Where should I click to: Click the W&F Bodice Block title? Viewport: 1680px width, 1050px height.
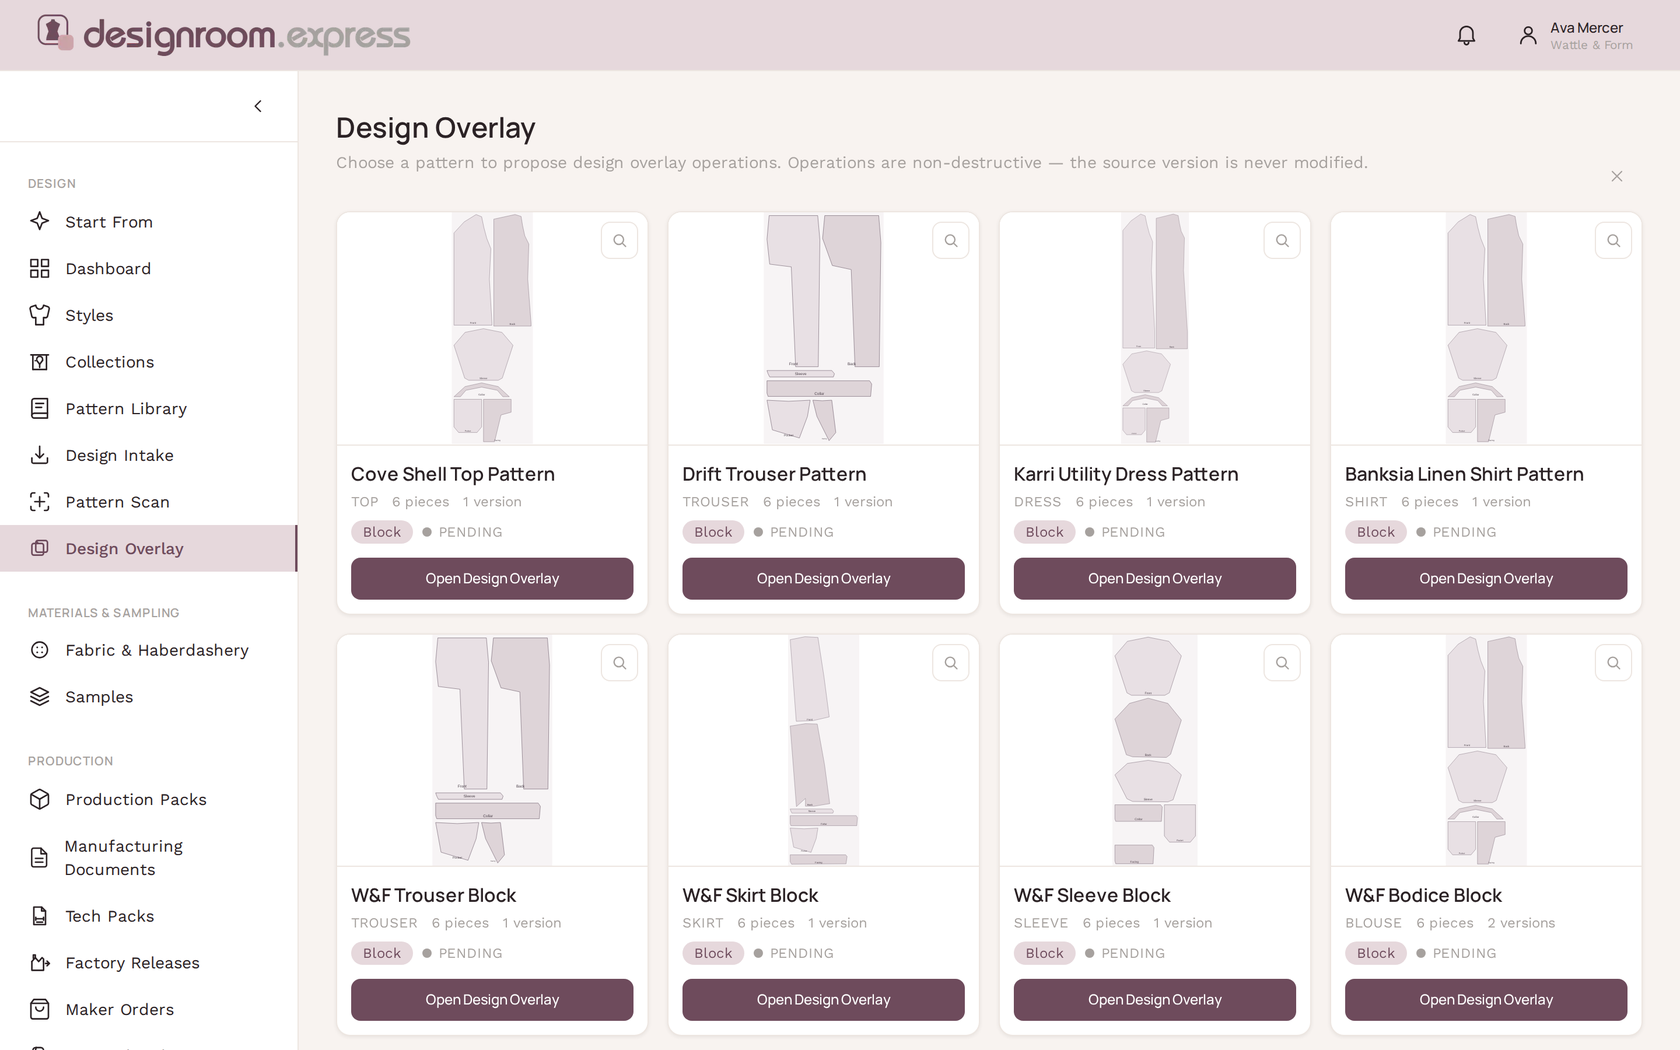tap(1423, 895)
